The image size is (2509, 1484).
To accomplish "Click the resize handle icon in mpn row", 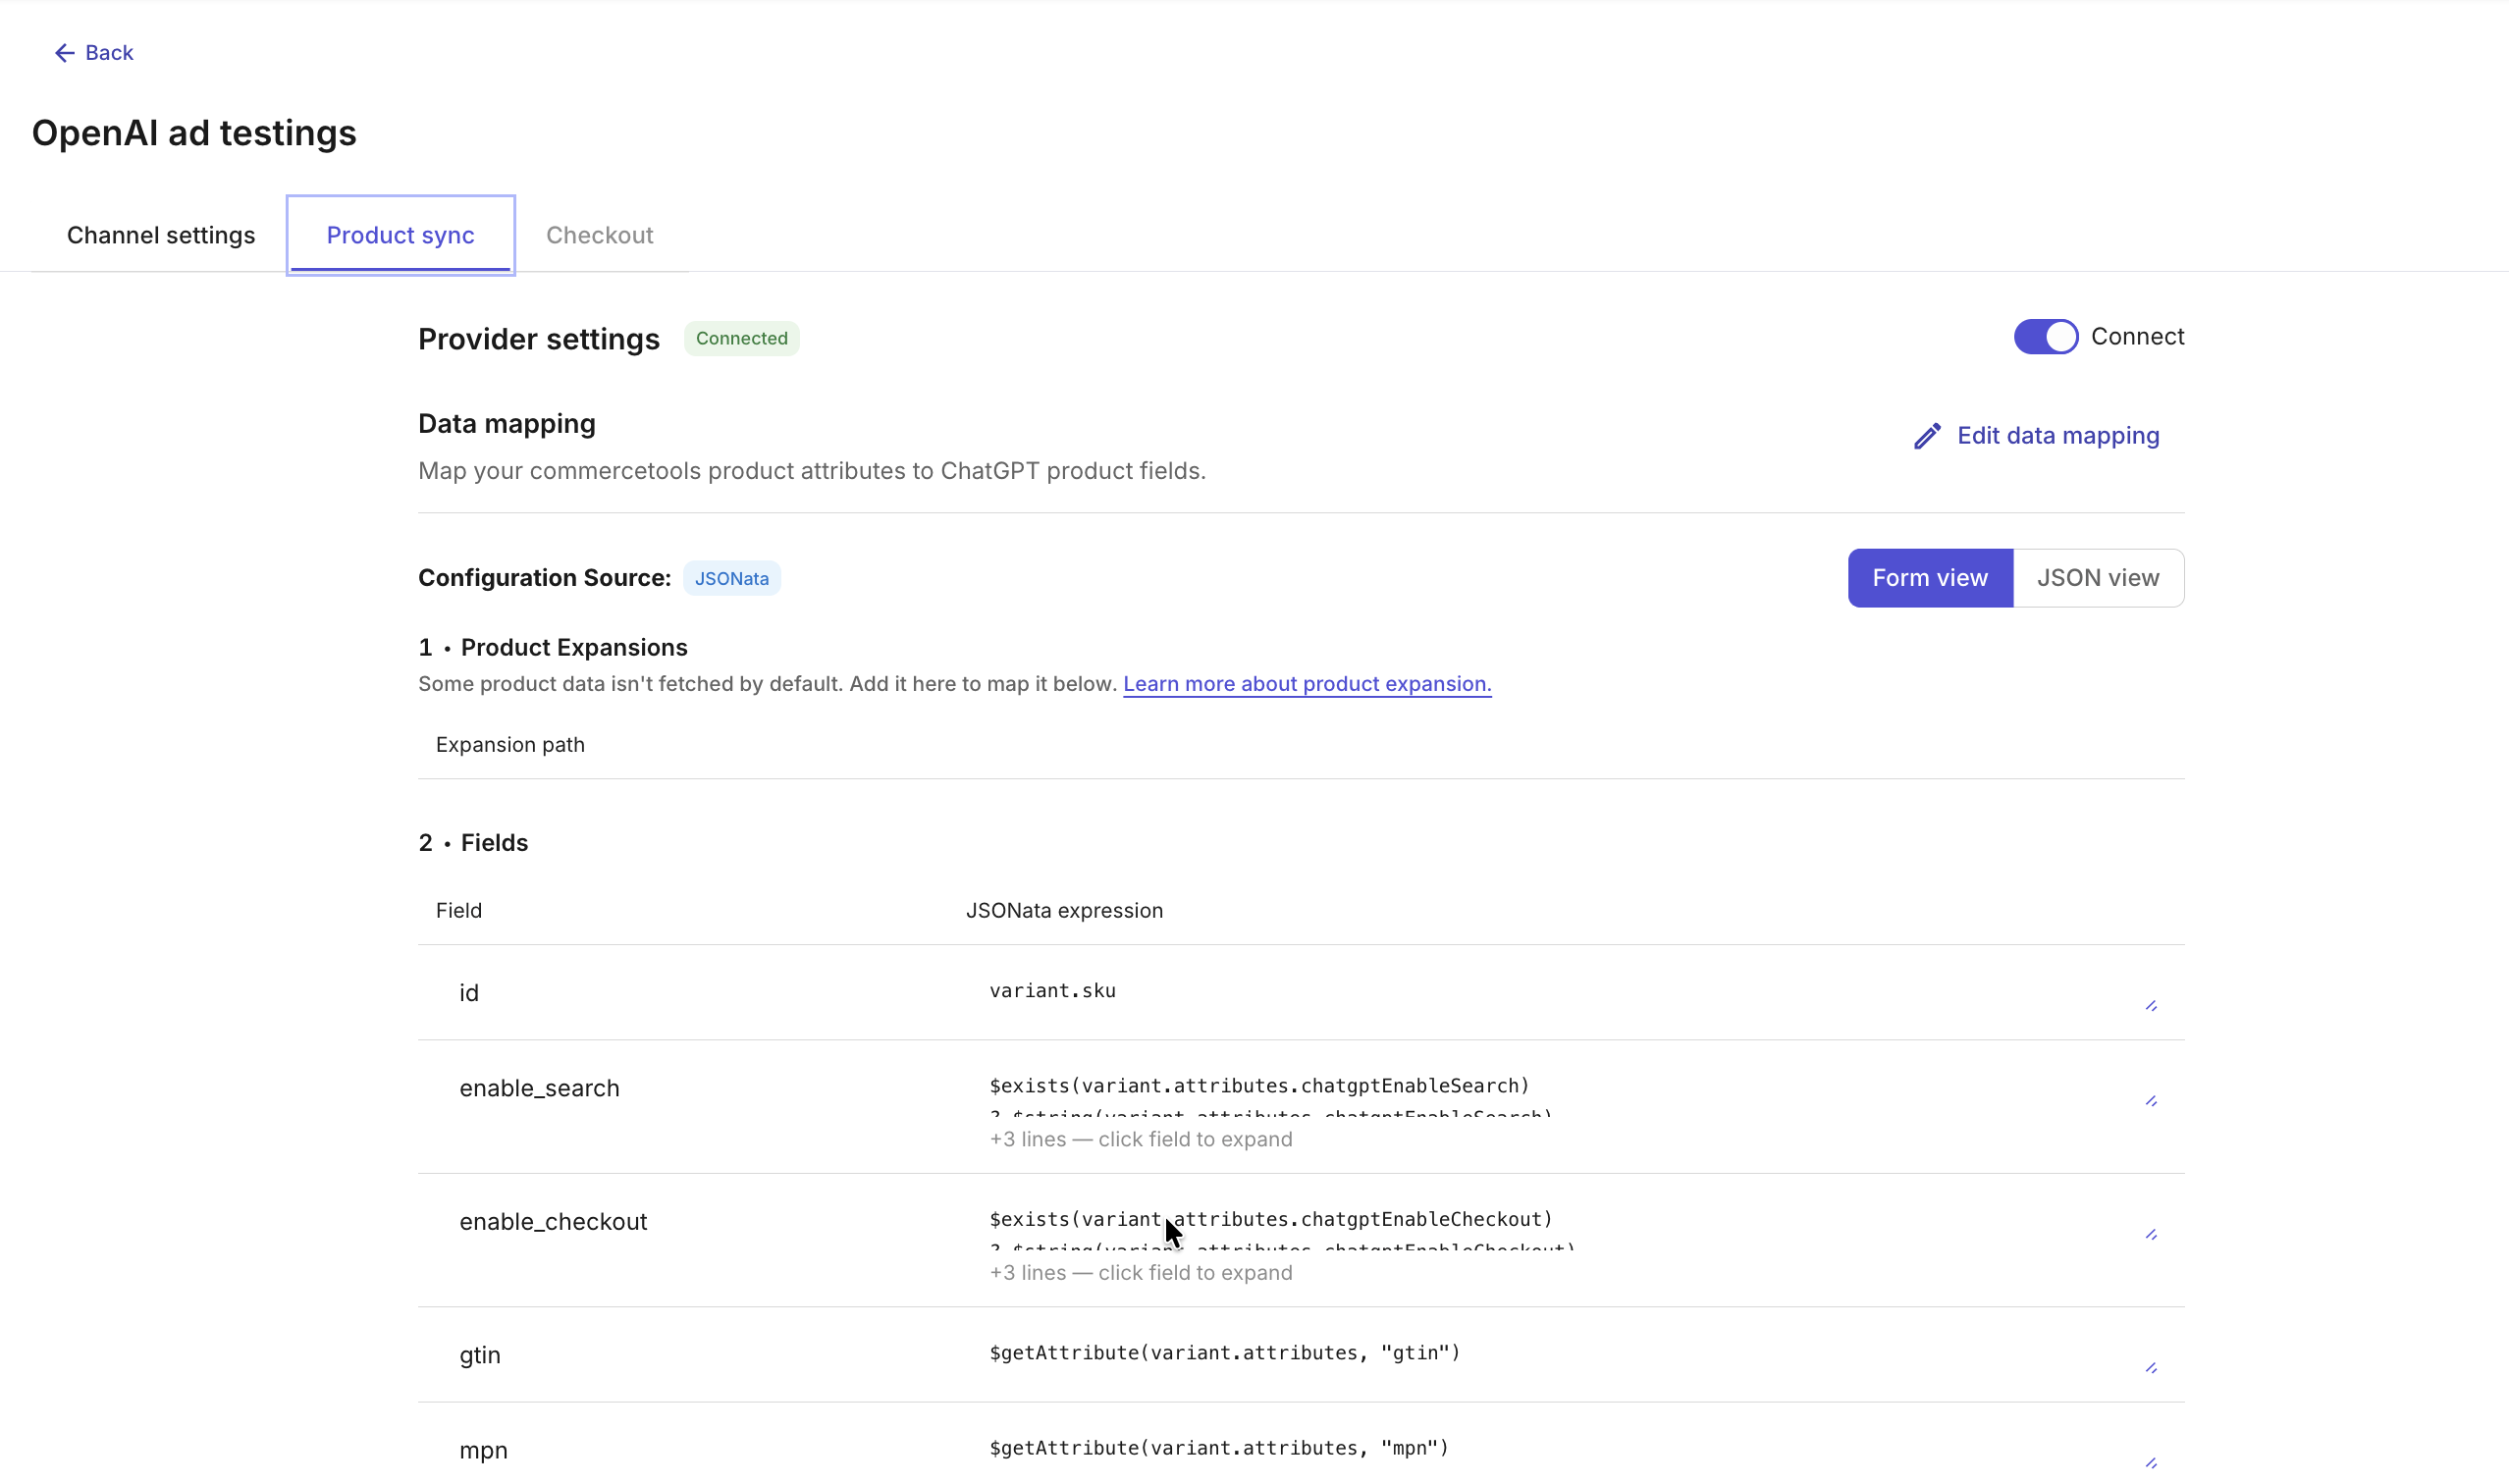I will [2151, 1463].
